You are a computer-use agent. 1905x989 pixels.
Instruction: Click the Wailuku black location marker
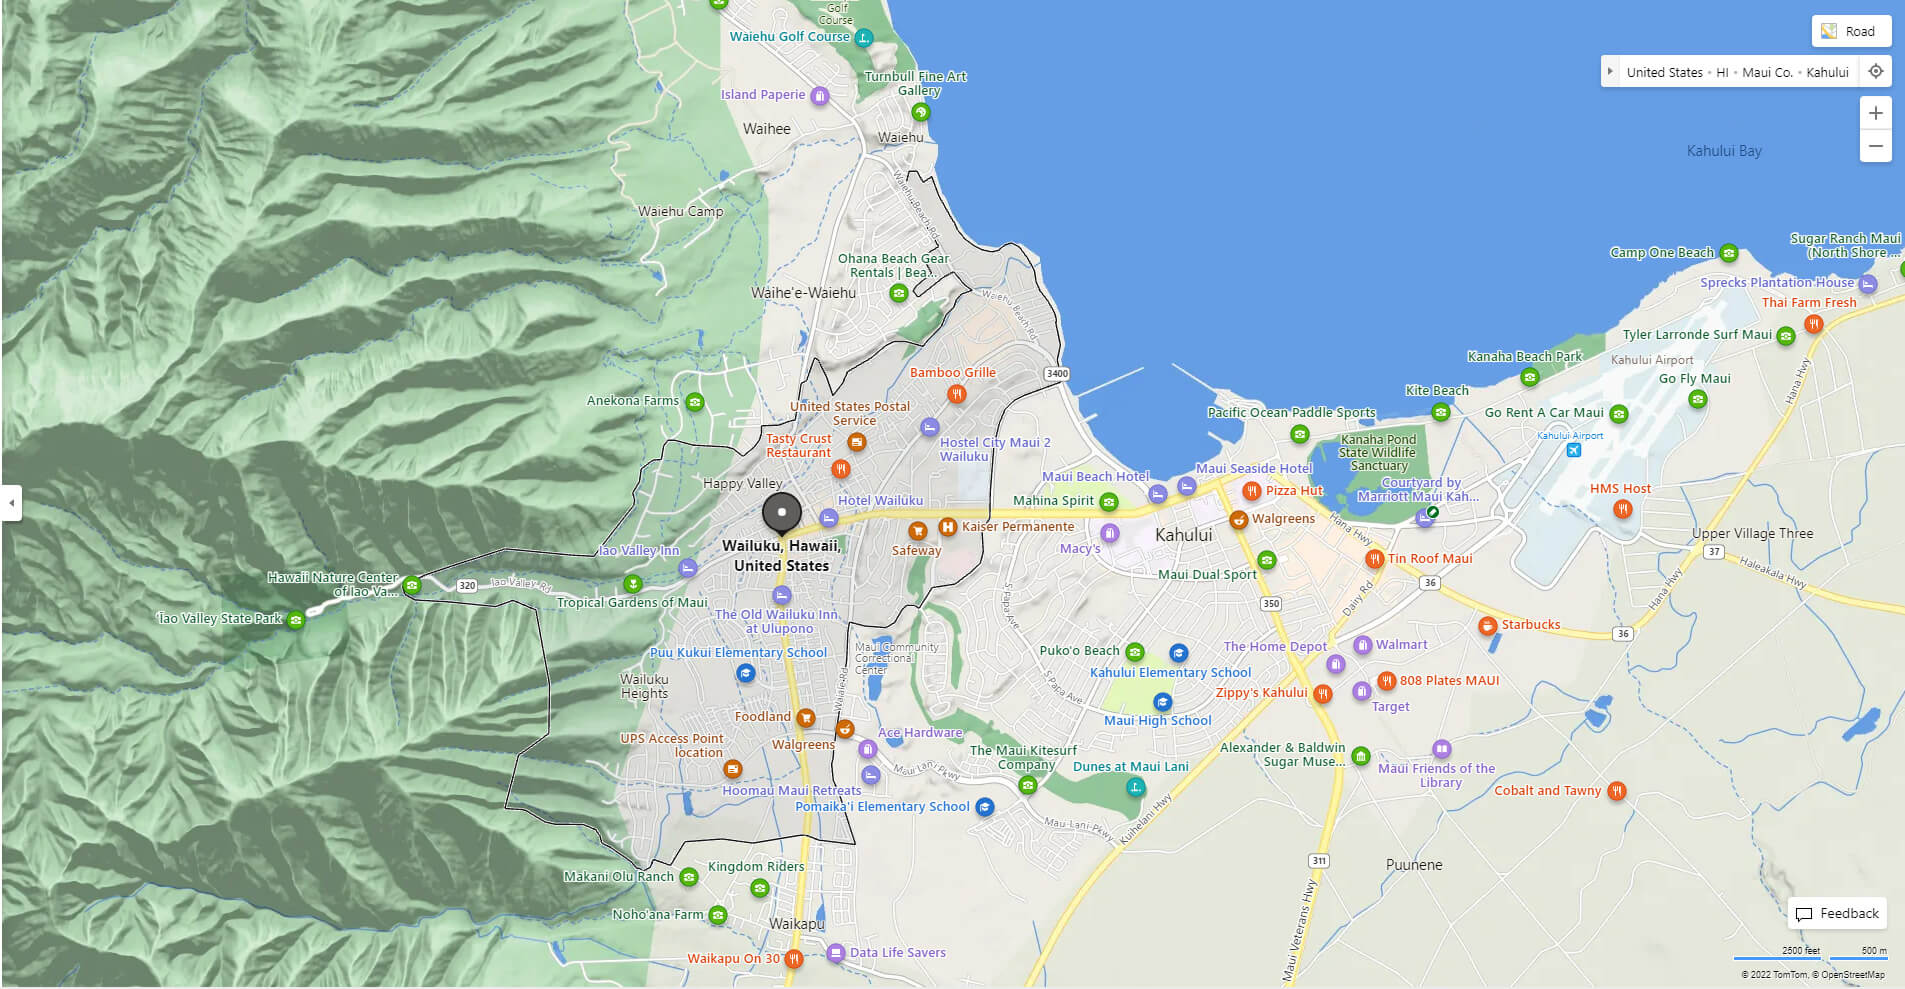[781, 513]
